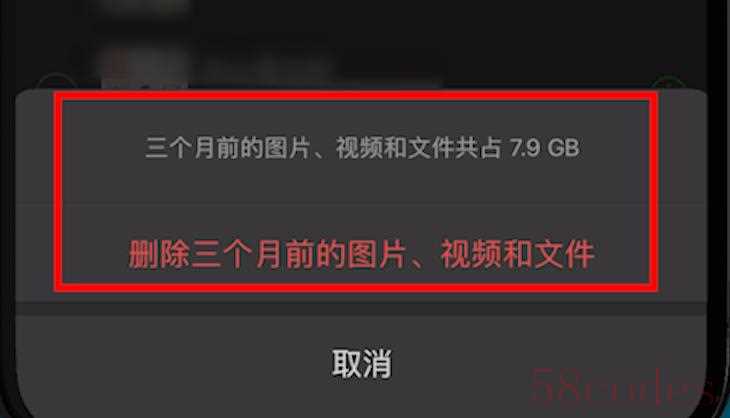Image resolution: width=730 pixels, height=418 pixels.
Task: Tap 删除三个月前的图片、视频和文件 red option
Action: coord(361,254)
